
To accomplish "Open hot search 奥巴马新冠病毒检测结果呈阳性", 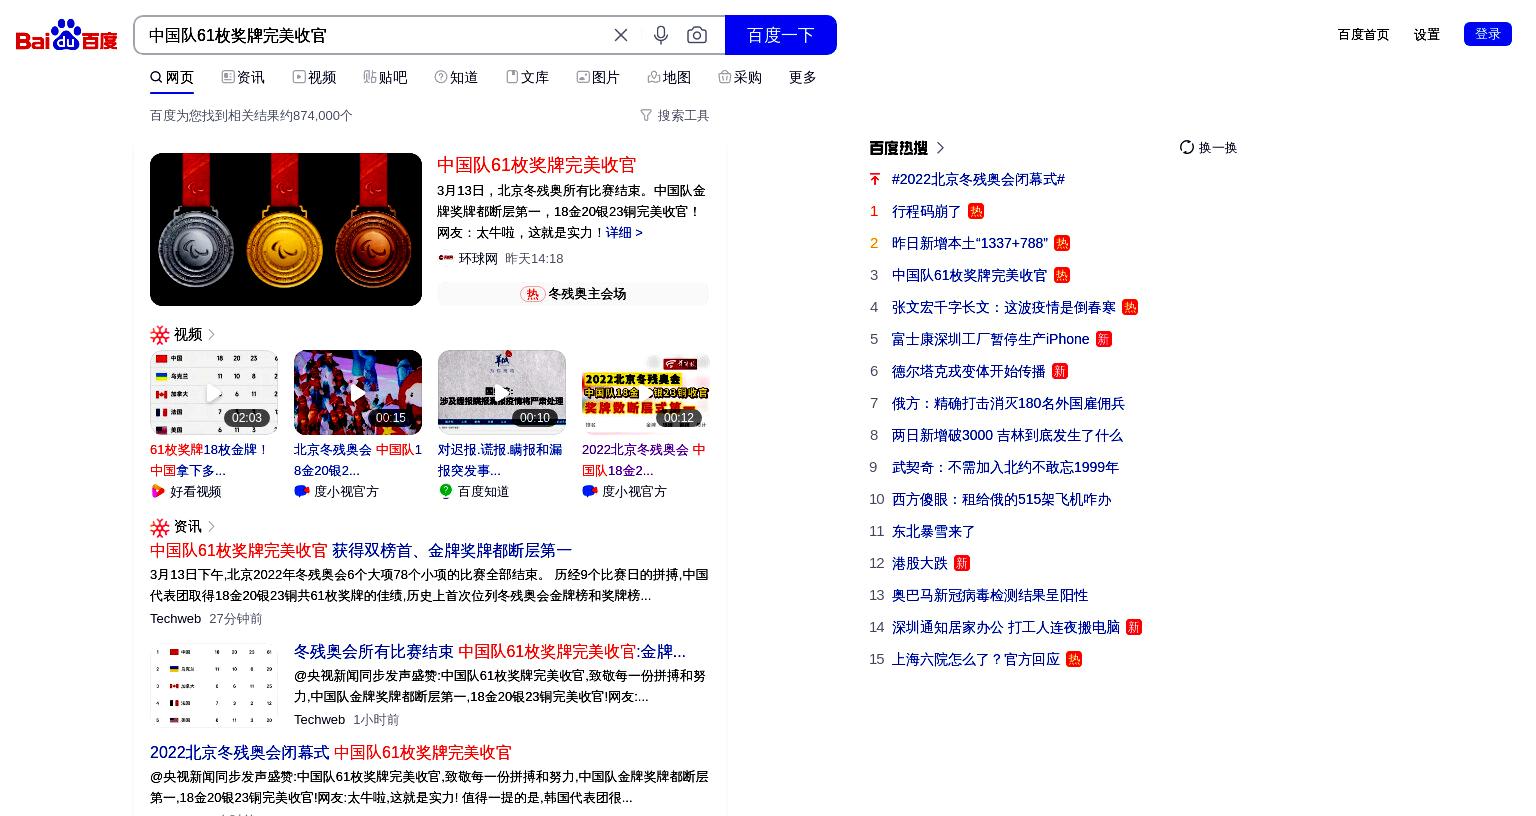I will coord(990,595).
